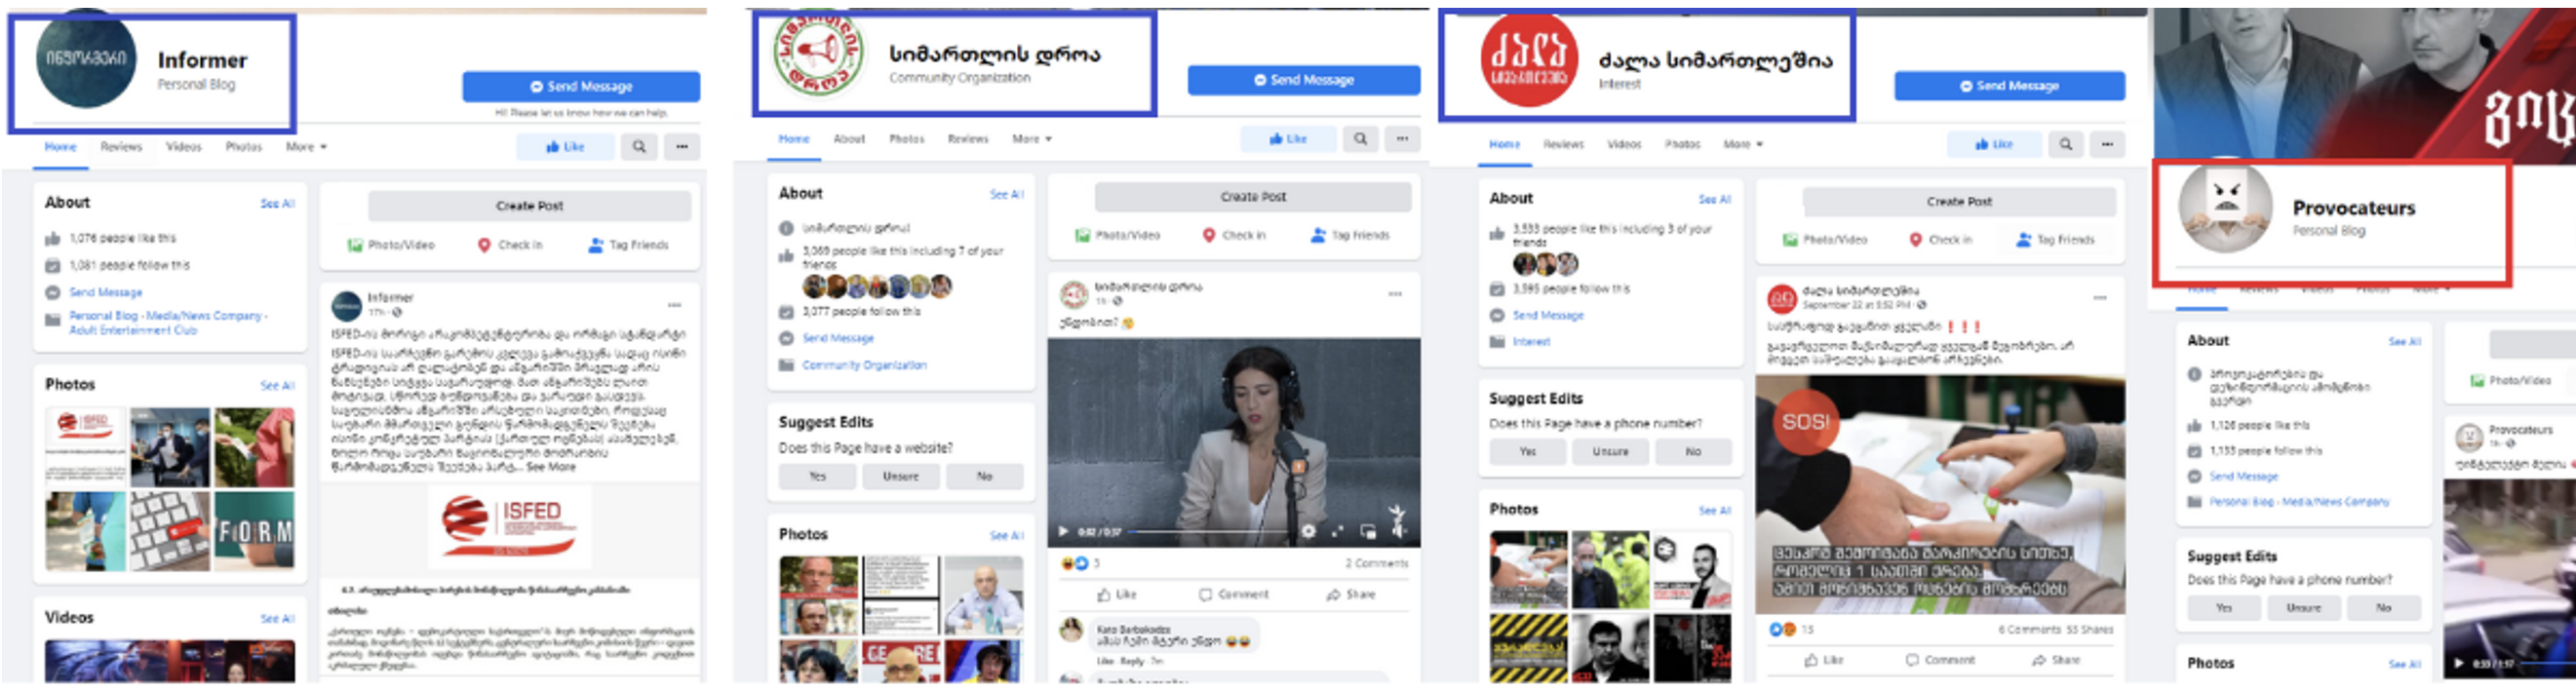Click Send Message button on the Interest page
The height and width of the screenshot is (690, 2576).
[2009, 86]
